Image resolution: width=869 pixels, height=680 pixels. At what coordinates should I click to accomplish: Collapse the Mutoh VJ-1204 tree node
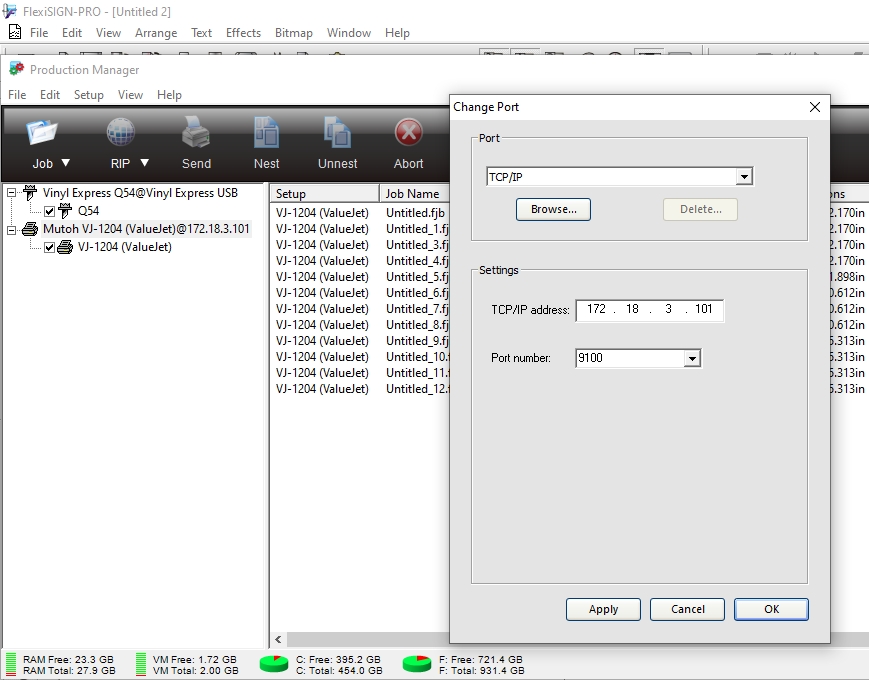(x=11, y=229)
